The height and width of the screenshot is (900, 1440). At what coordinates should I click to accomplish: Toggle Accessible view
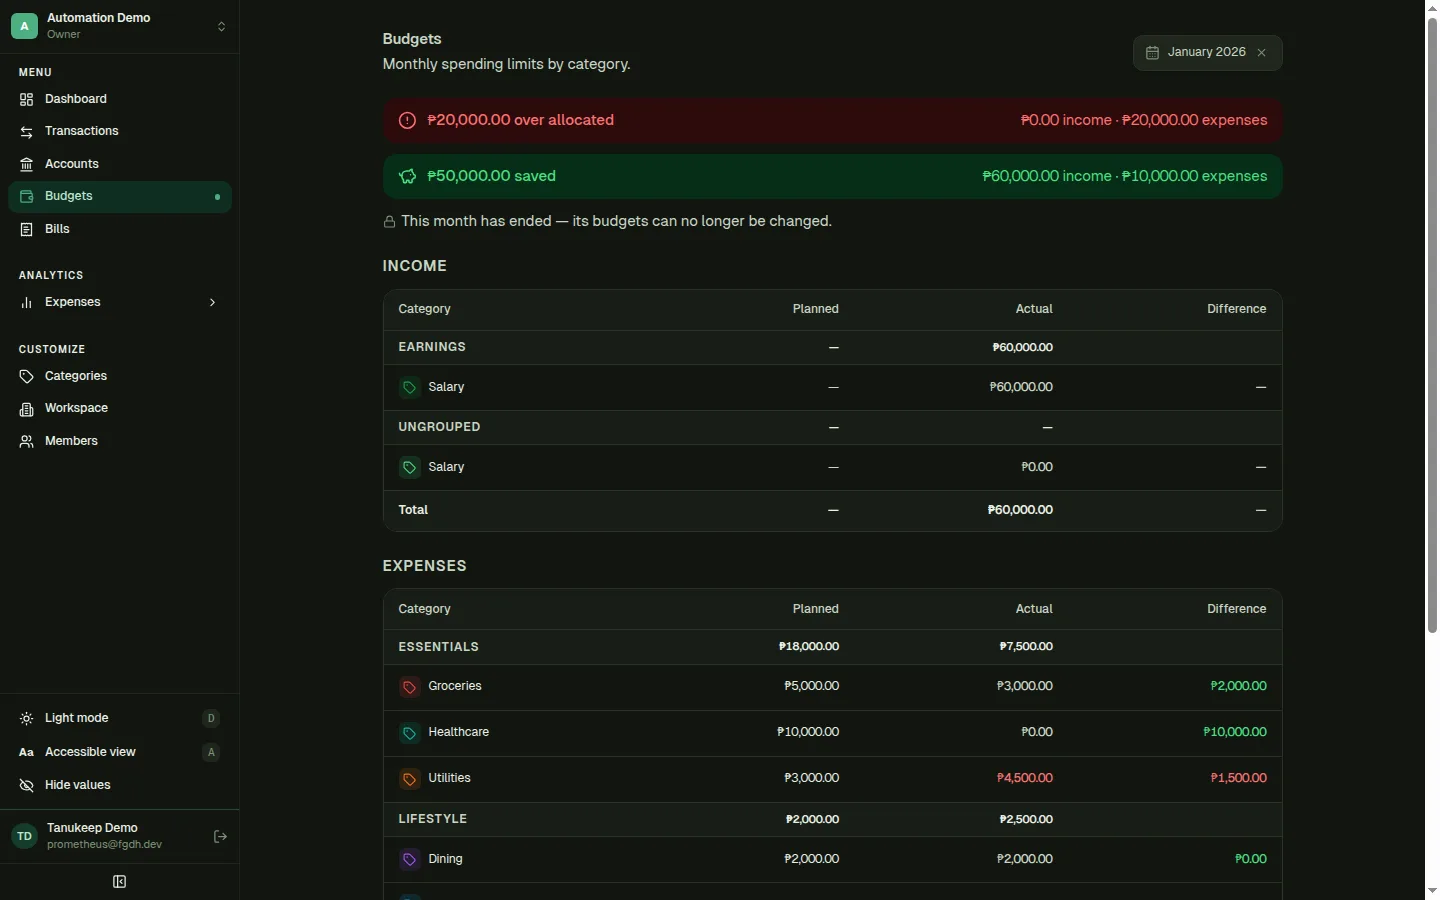pyautogui.click(x=119, y=752)
